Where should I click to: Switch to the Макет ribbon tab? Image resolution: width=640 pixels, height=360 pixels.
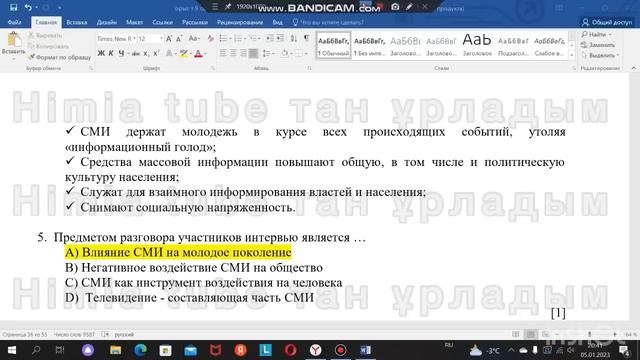click(x=134, y=22)
